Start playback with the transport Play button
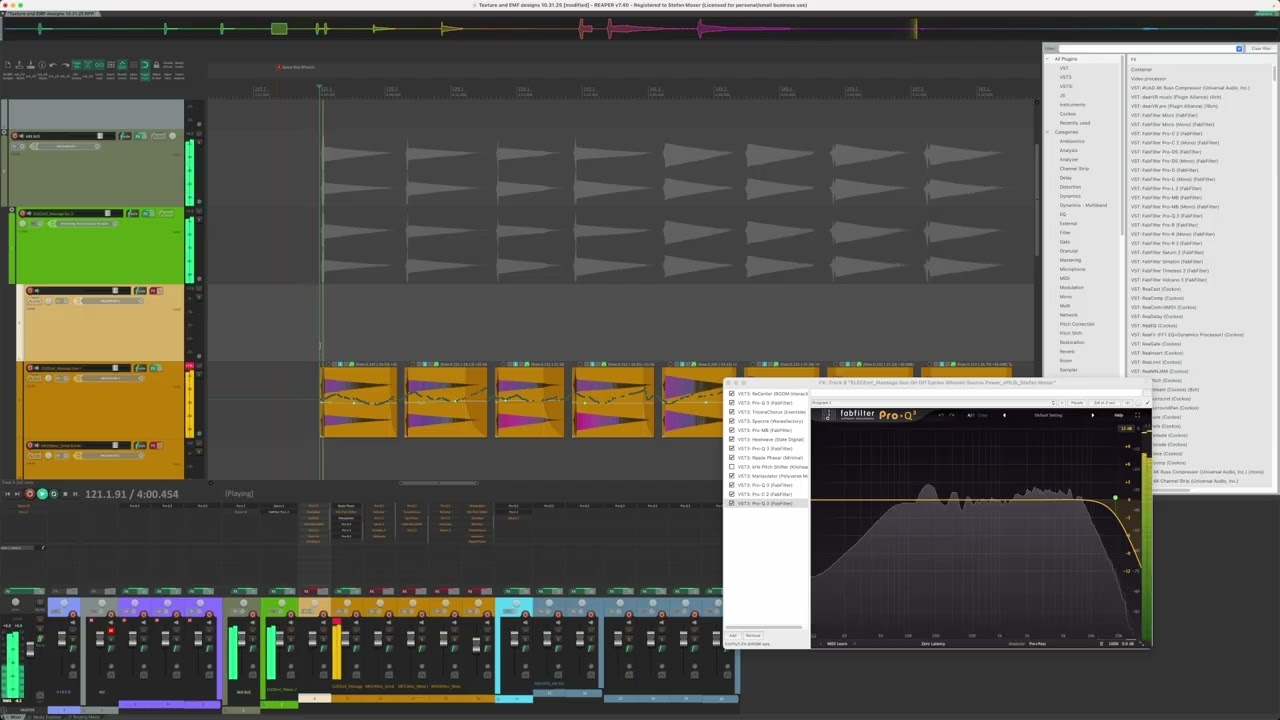Image resolution: width=1280 pixels, height=720 pixels. (x=42, y=494)
